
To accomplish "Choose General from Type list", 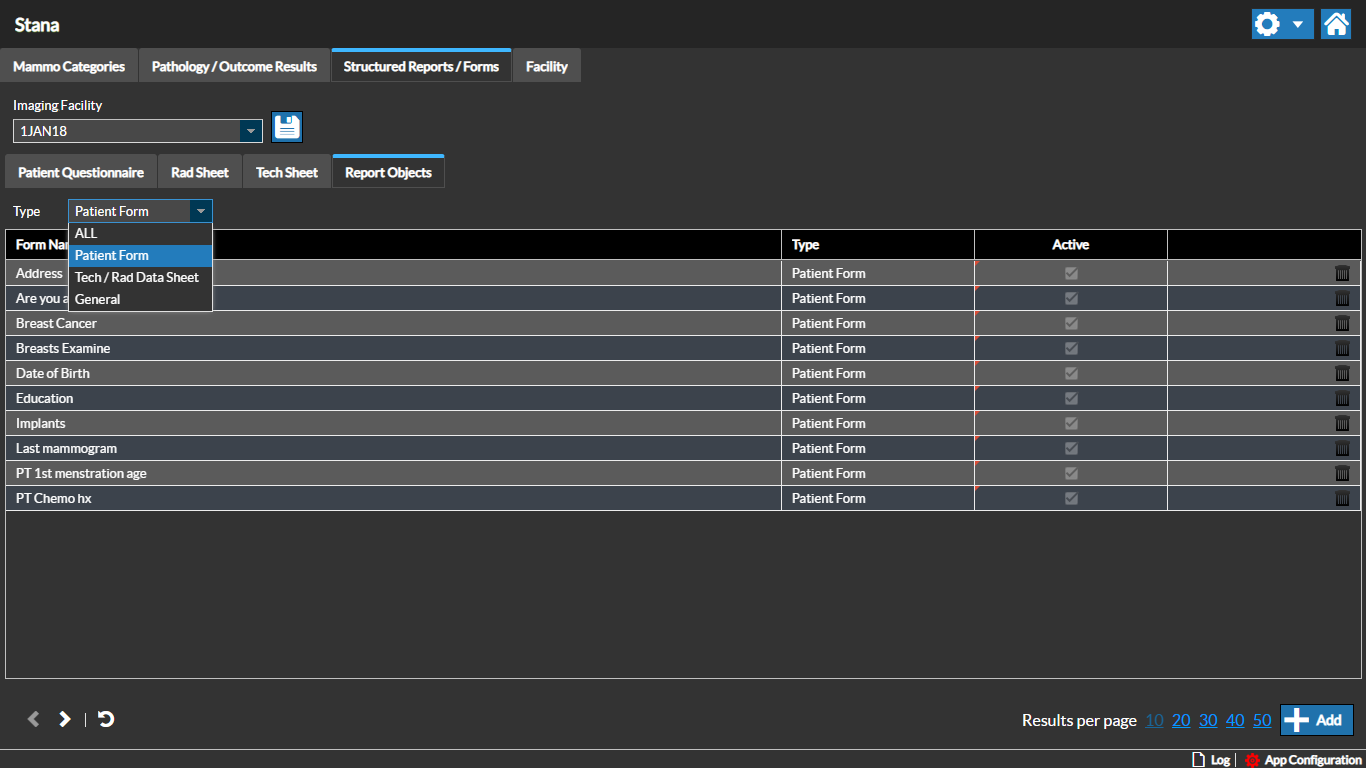I will (x=98, y=299).
